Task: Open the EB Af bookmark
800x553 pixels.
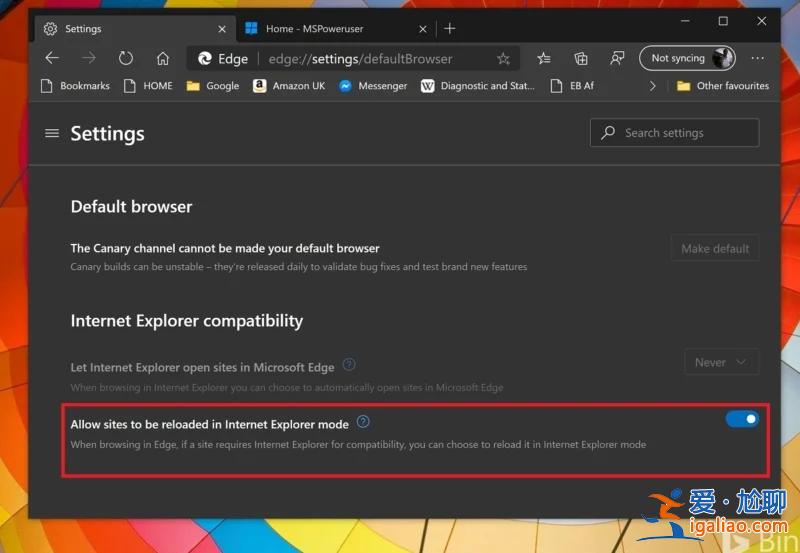Action: click(572, 86)
